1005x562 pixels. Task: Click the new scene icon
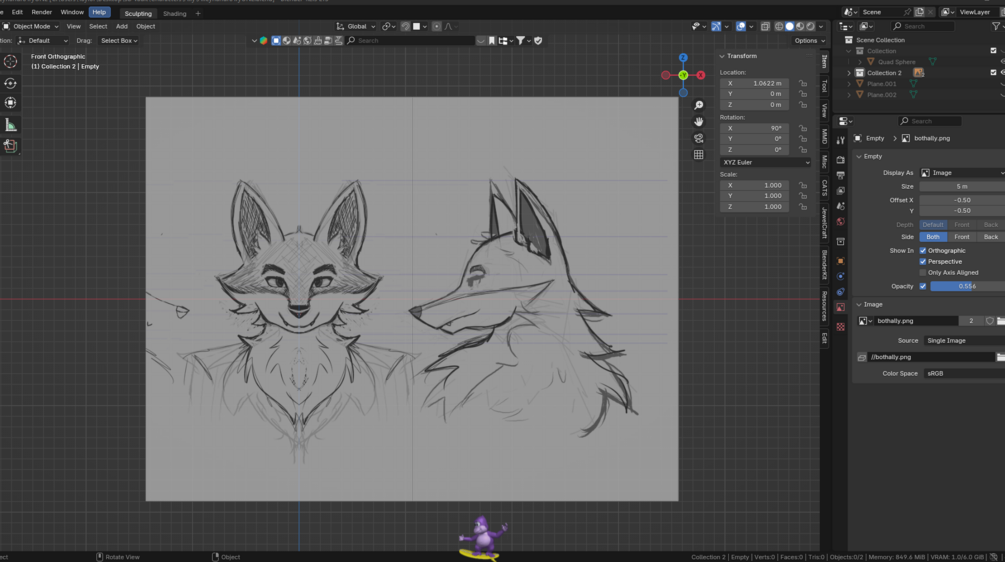click(x=919, y=12)
